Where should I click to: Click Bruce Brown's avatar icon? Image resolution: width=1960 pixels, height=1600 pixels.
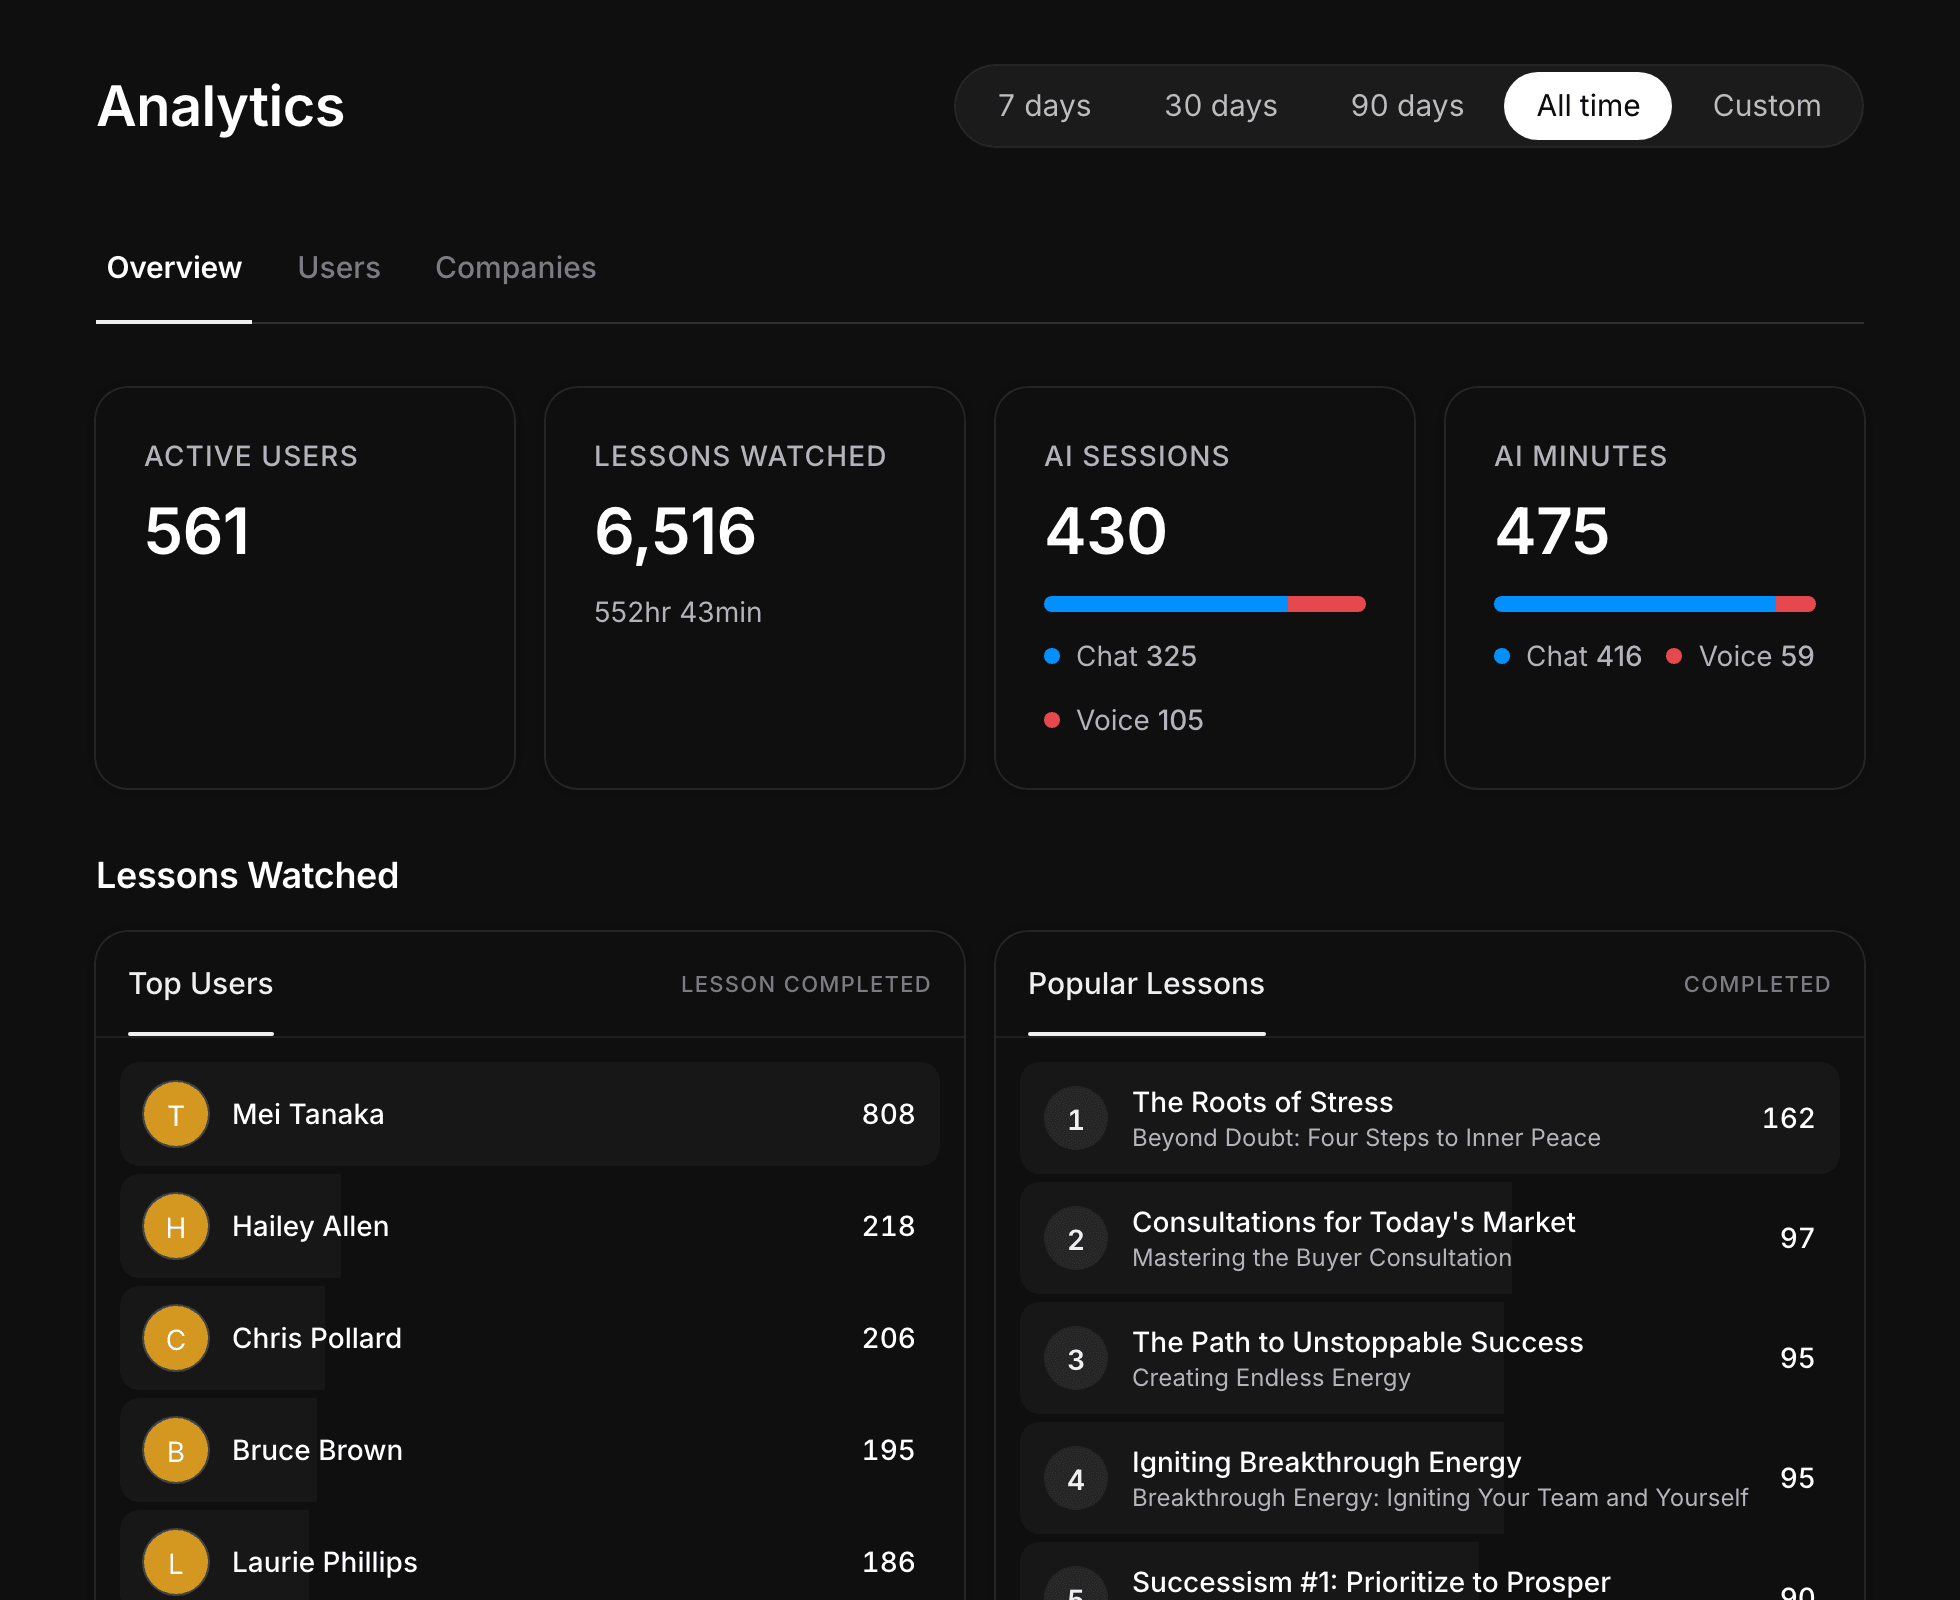coord(176,1450)
